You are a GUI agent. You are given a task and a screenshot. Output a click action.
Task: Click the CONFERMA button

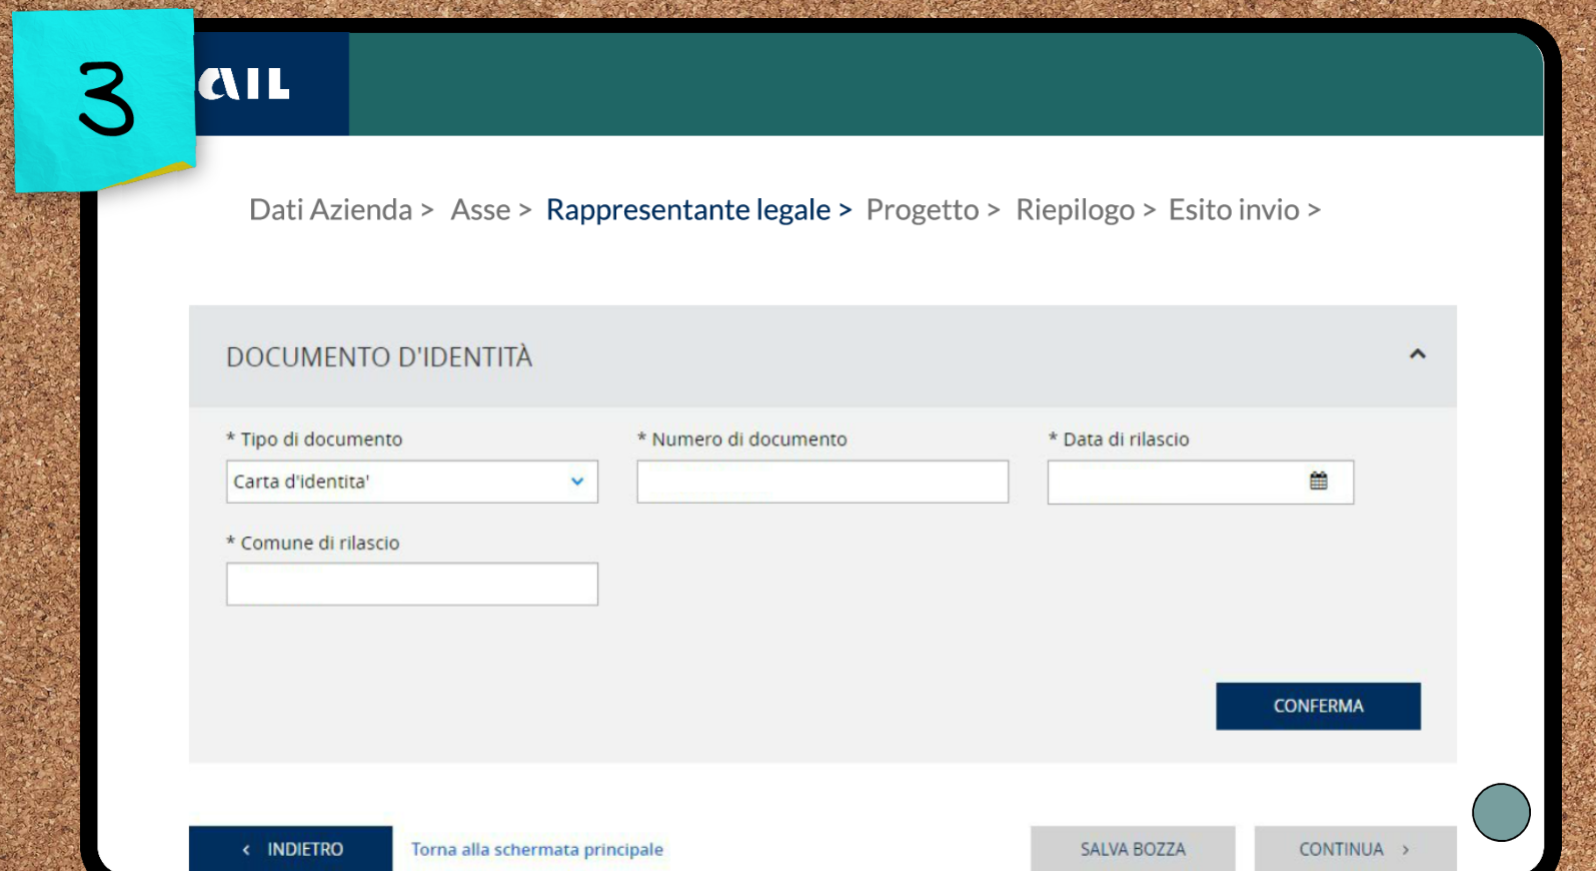[1318, 706]
